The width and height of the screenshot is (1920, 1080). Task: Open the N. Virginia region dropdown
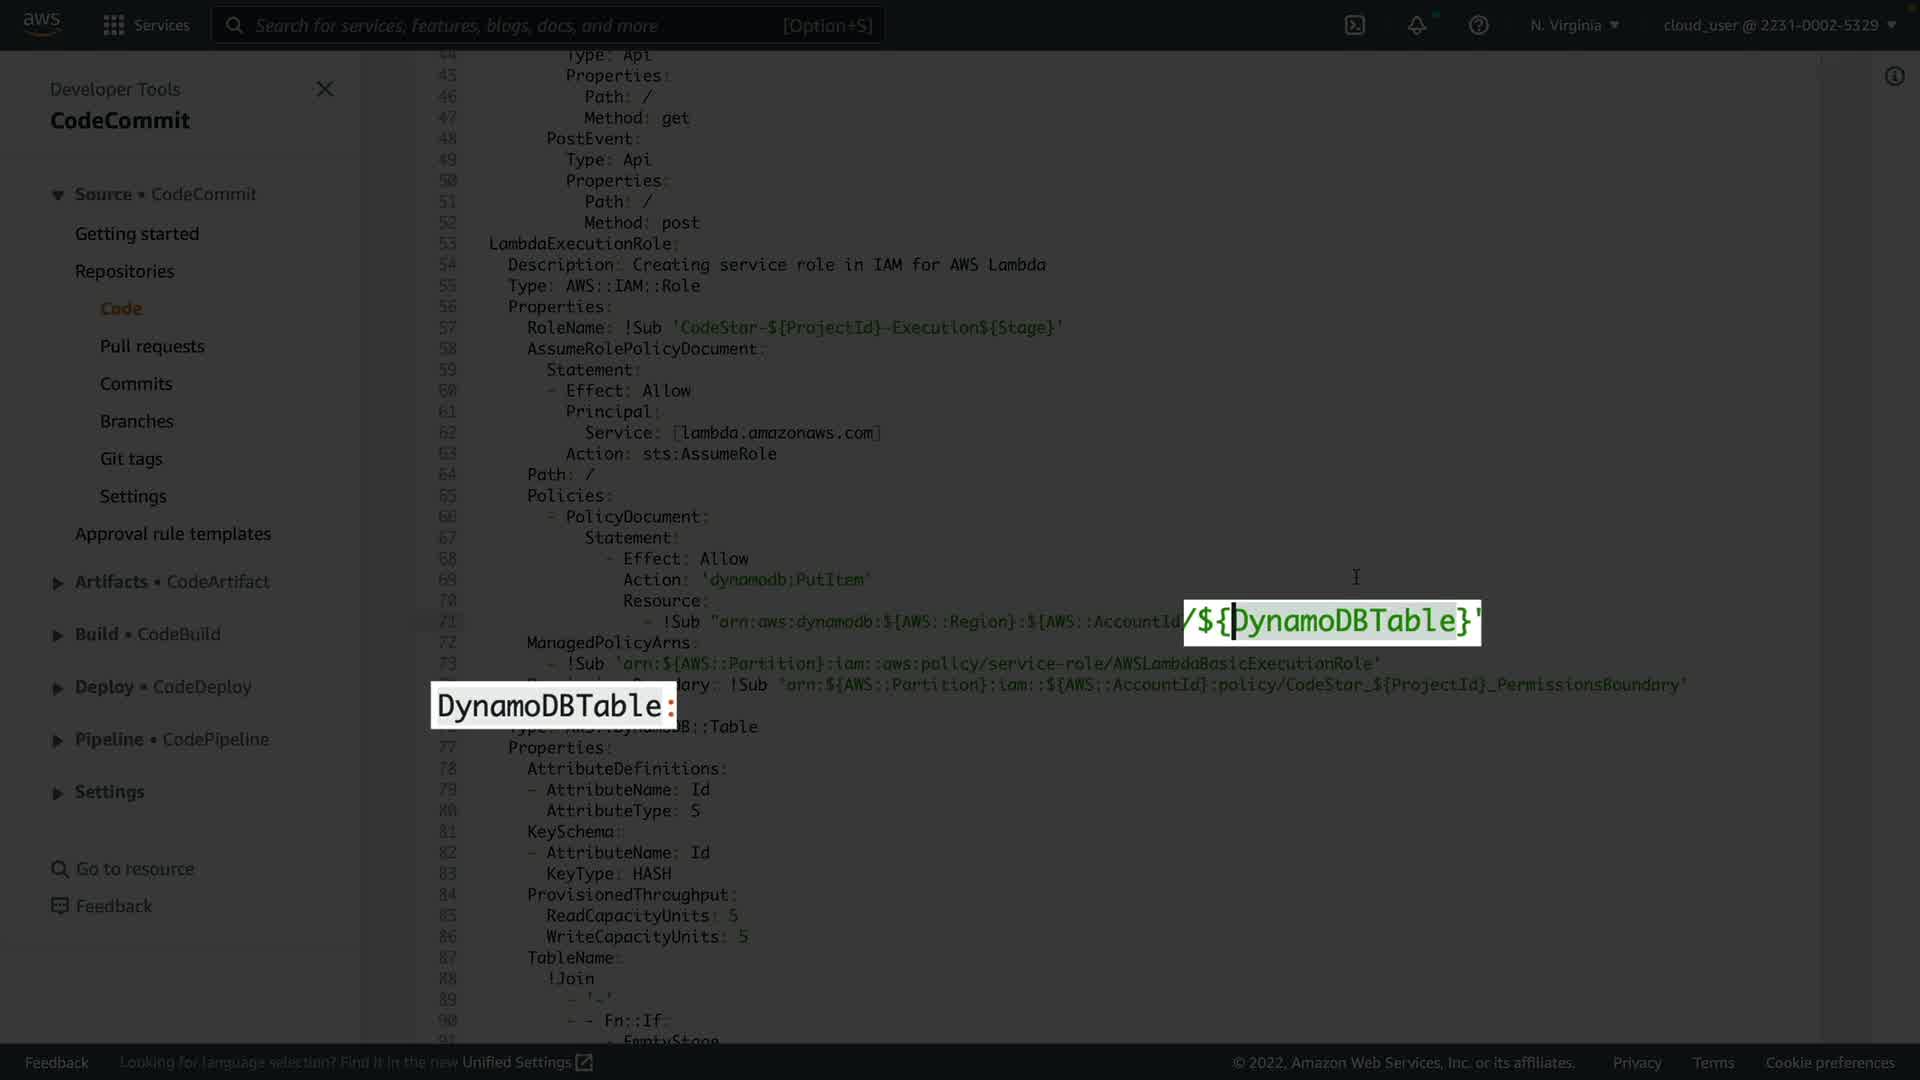tap(1574, 25)
